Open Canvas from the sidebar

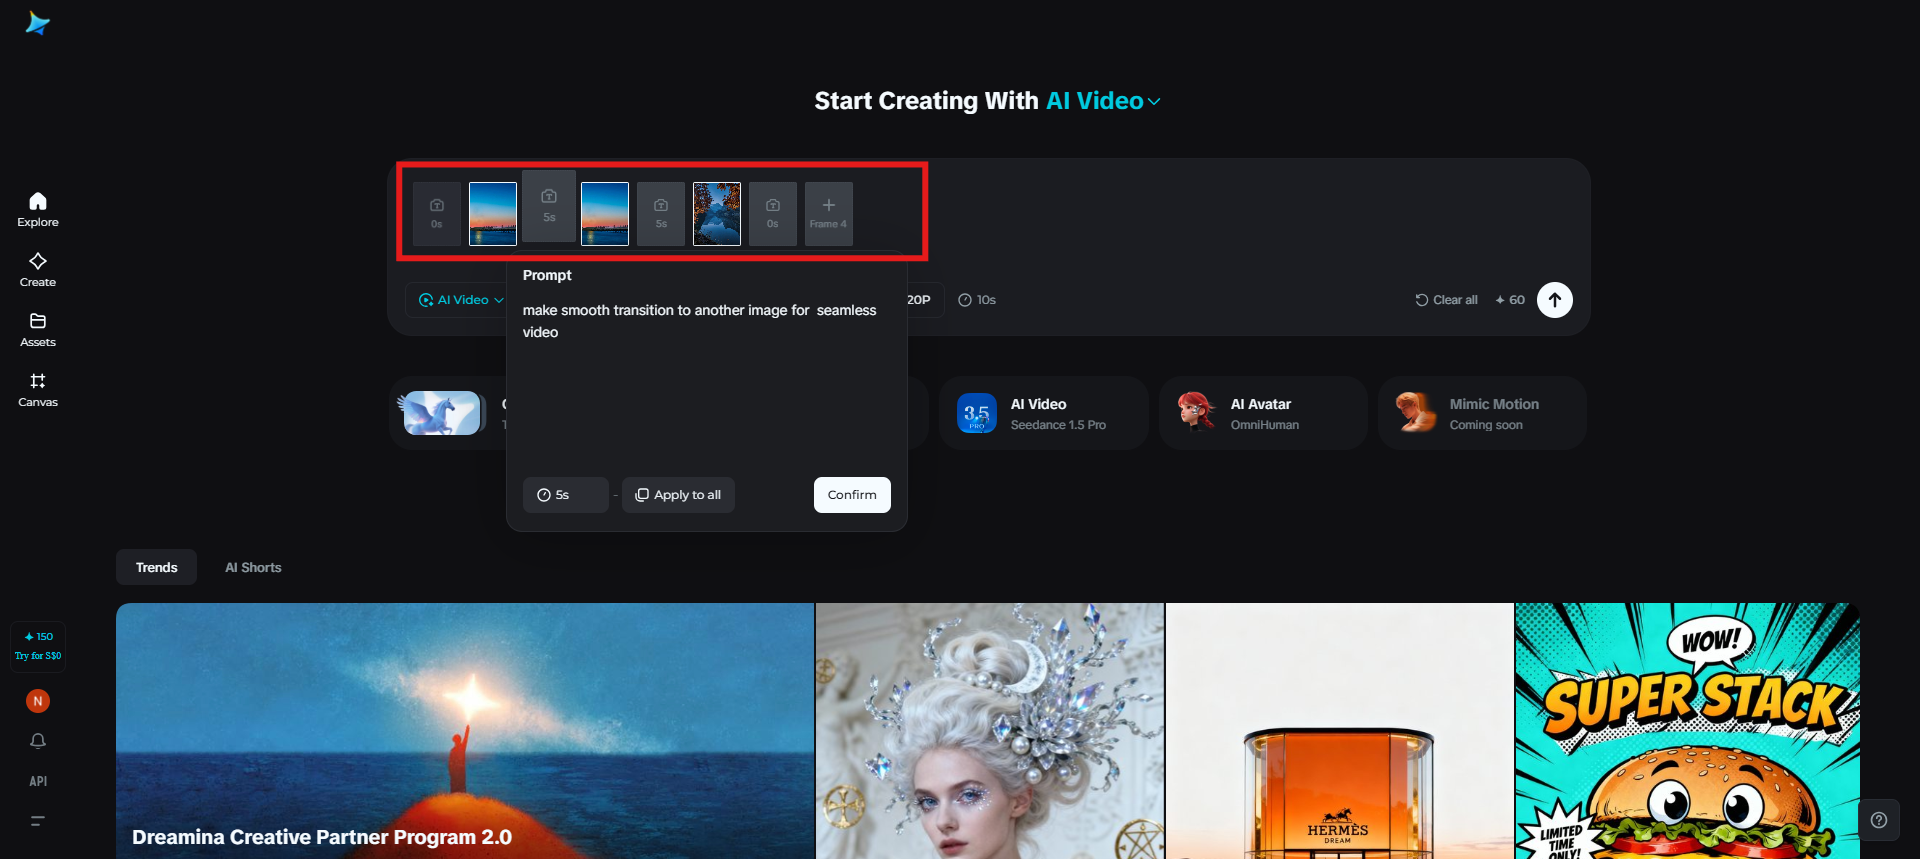tap(38, 390)
